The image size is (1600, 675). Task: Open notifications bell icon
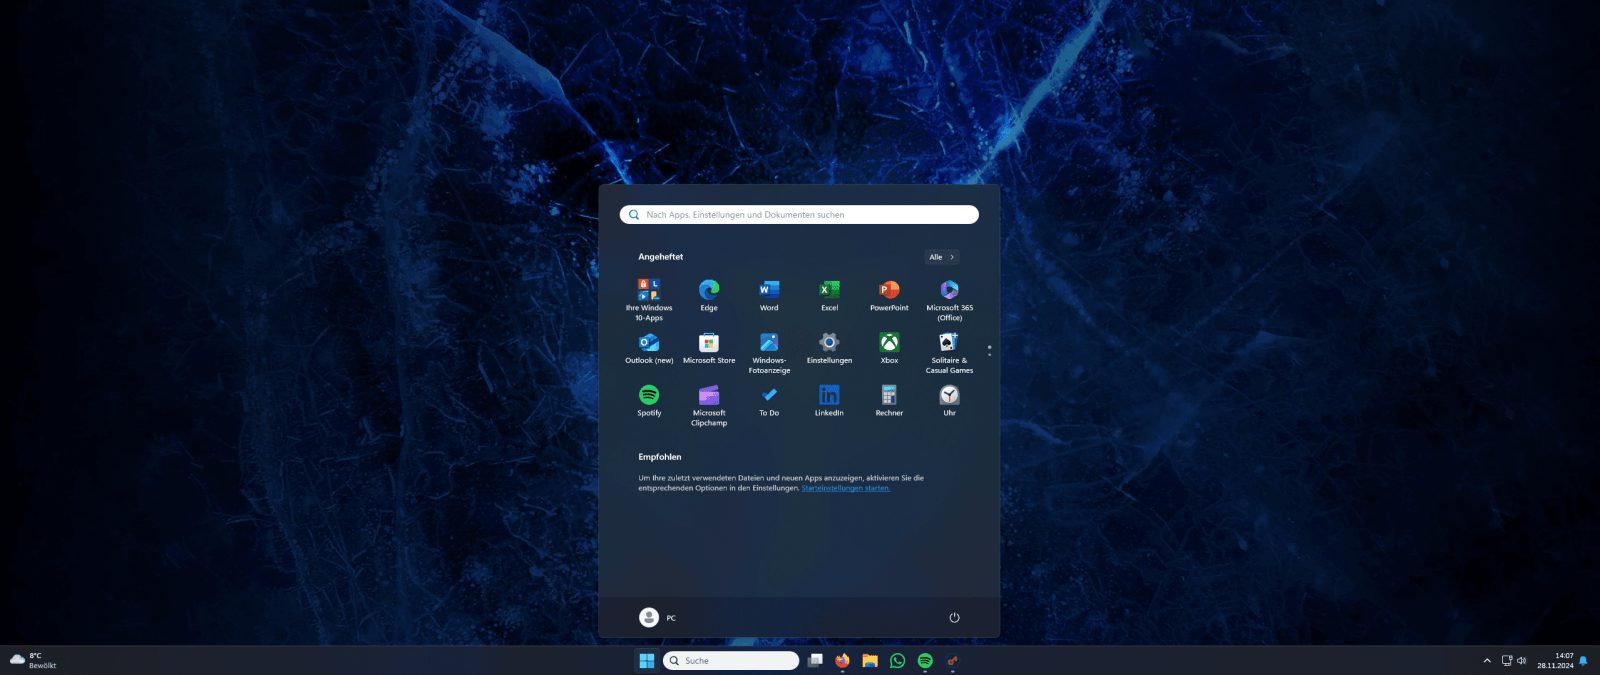coord(1583,661)
